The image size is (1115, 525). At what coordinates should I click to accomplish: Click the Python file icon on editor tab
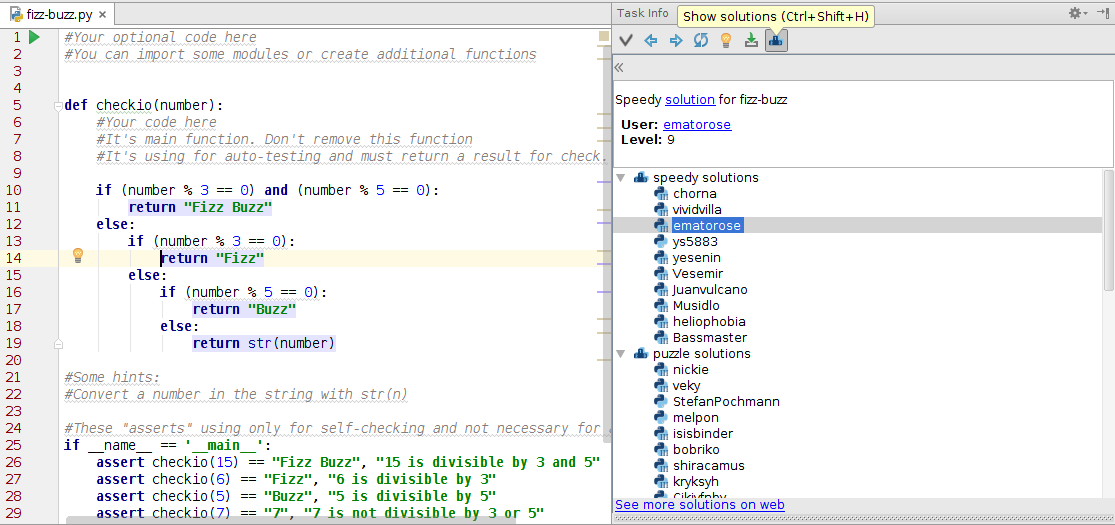tap(16, 14)
